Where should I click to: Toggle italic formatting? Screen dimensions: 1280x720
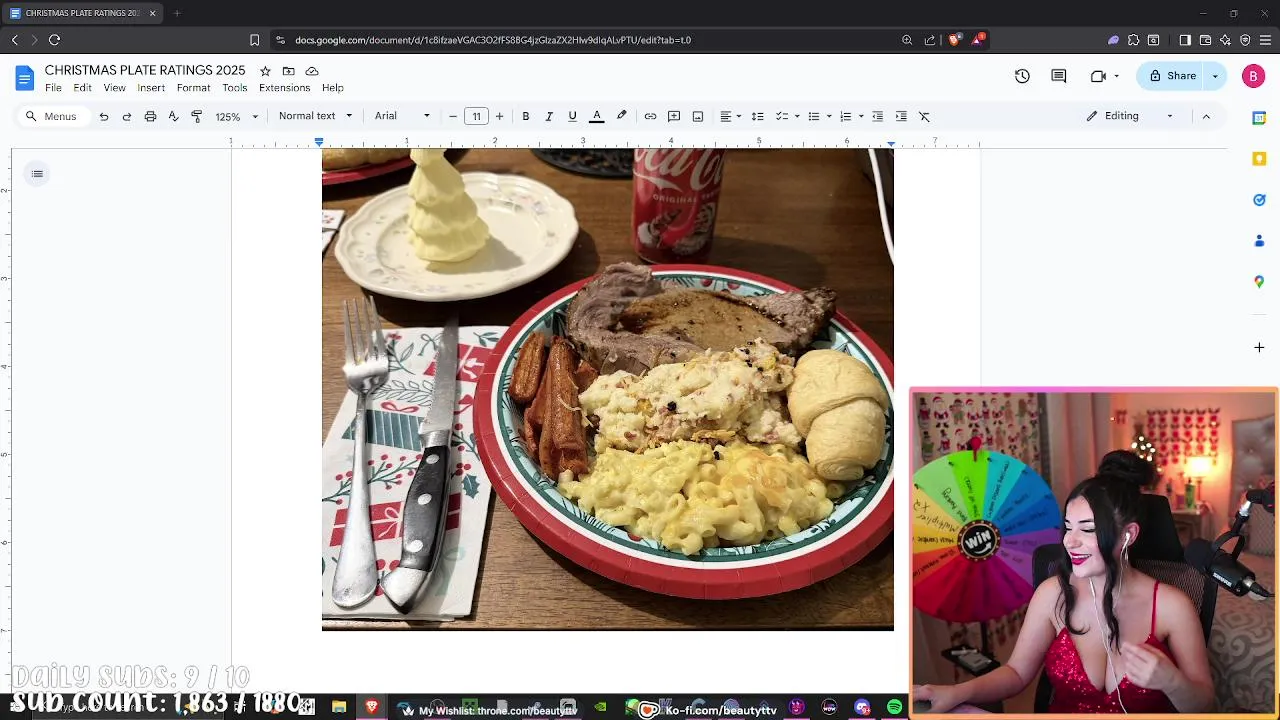[549, 116]
